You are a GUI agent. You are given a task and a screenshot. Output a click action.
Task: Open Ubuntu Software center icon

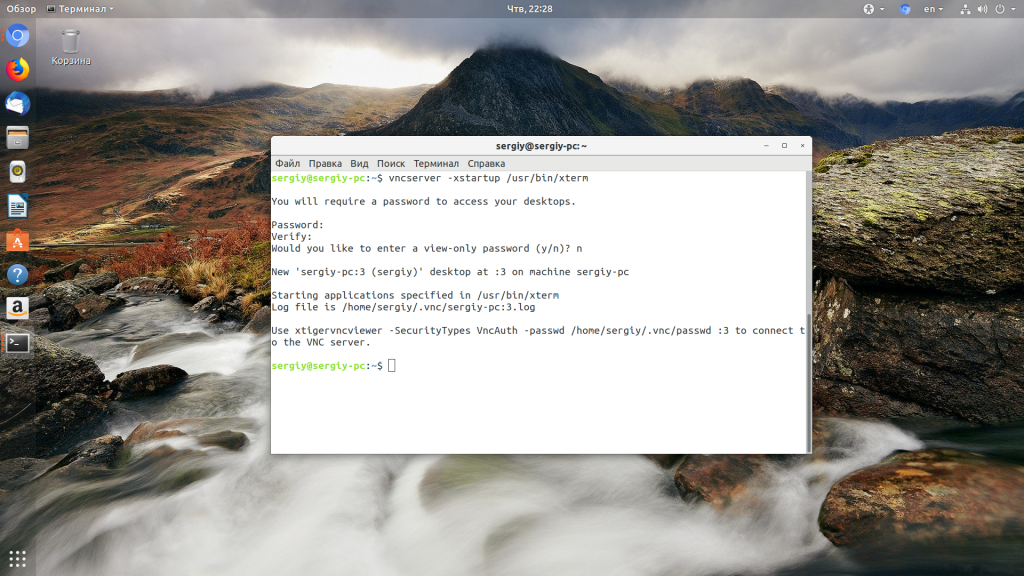(x=18, y=241)
